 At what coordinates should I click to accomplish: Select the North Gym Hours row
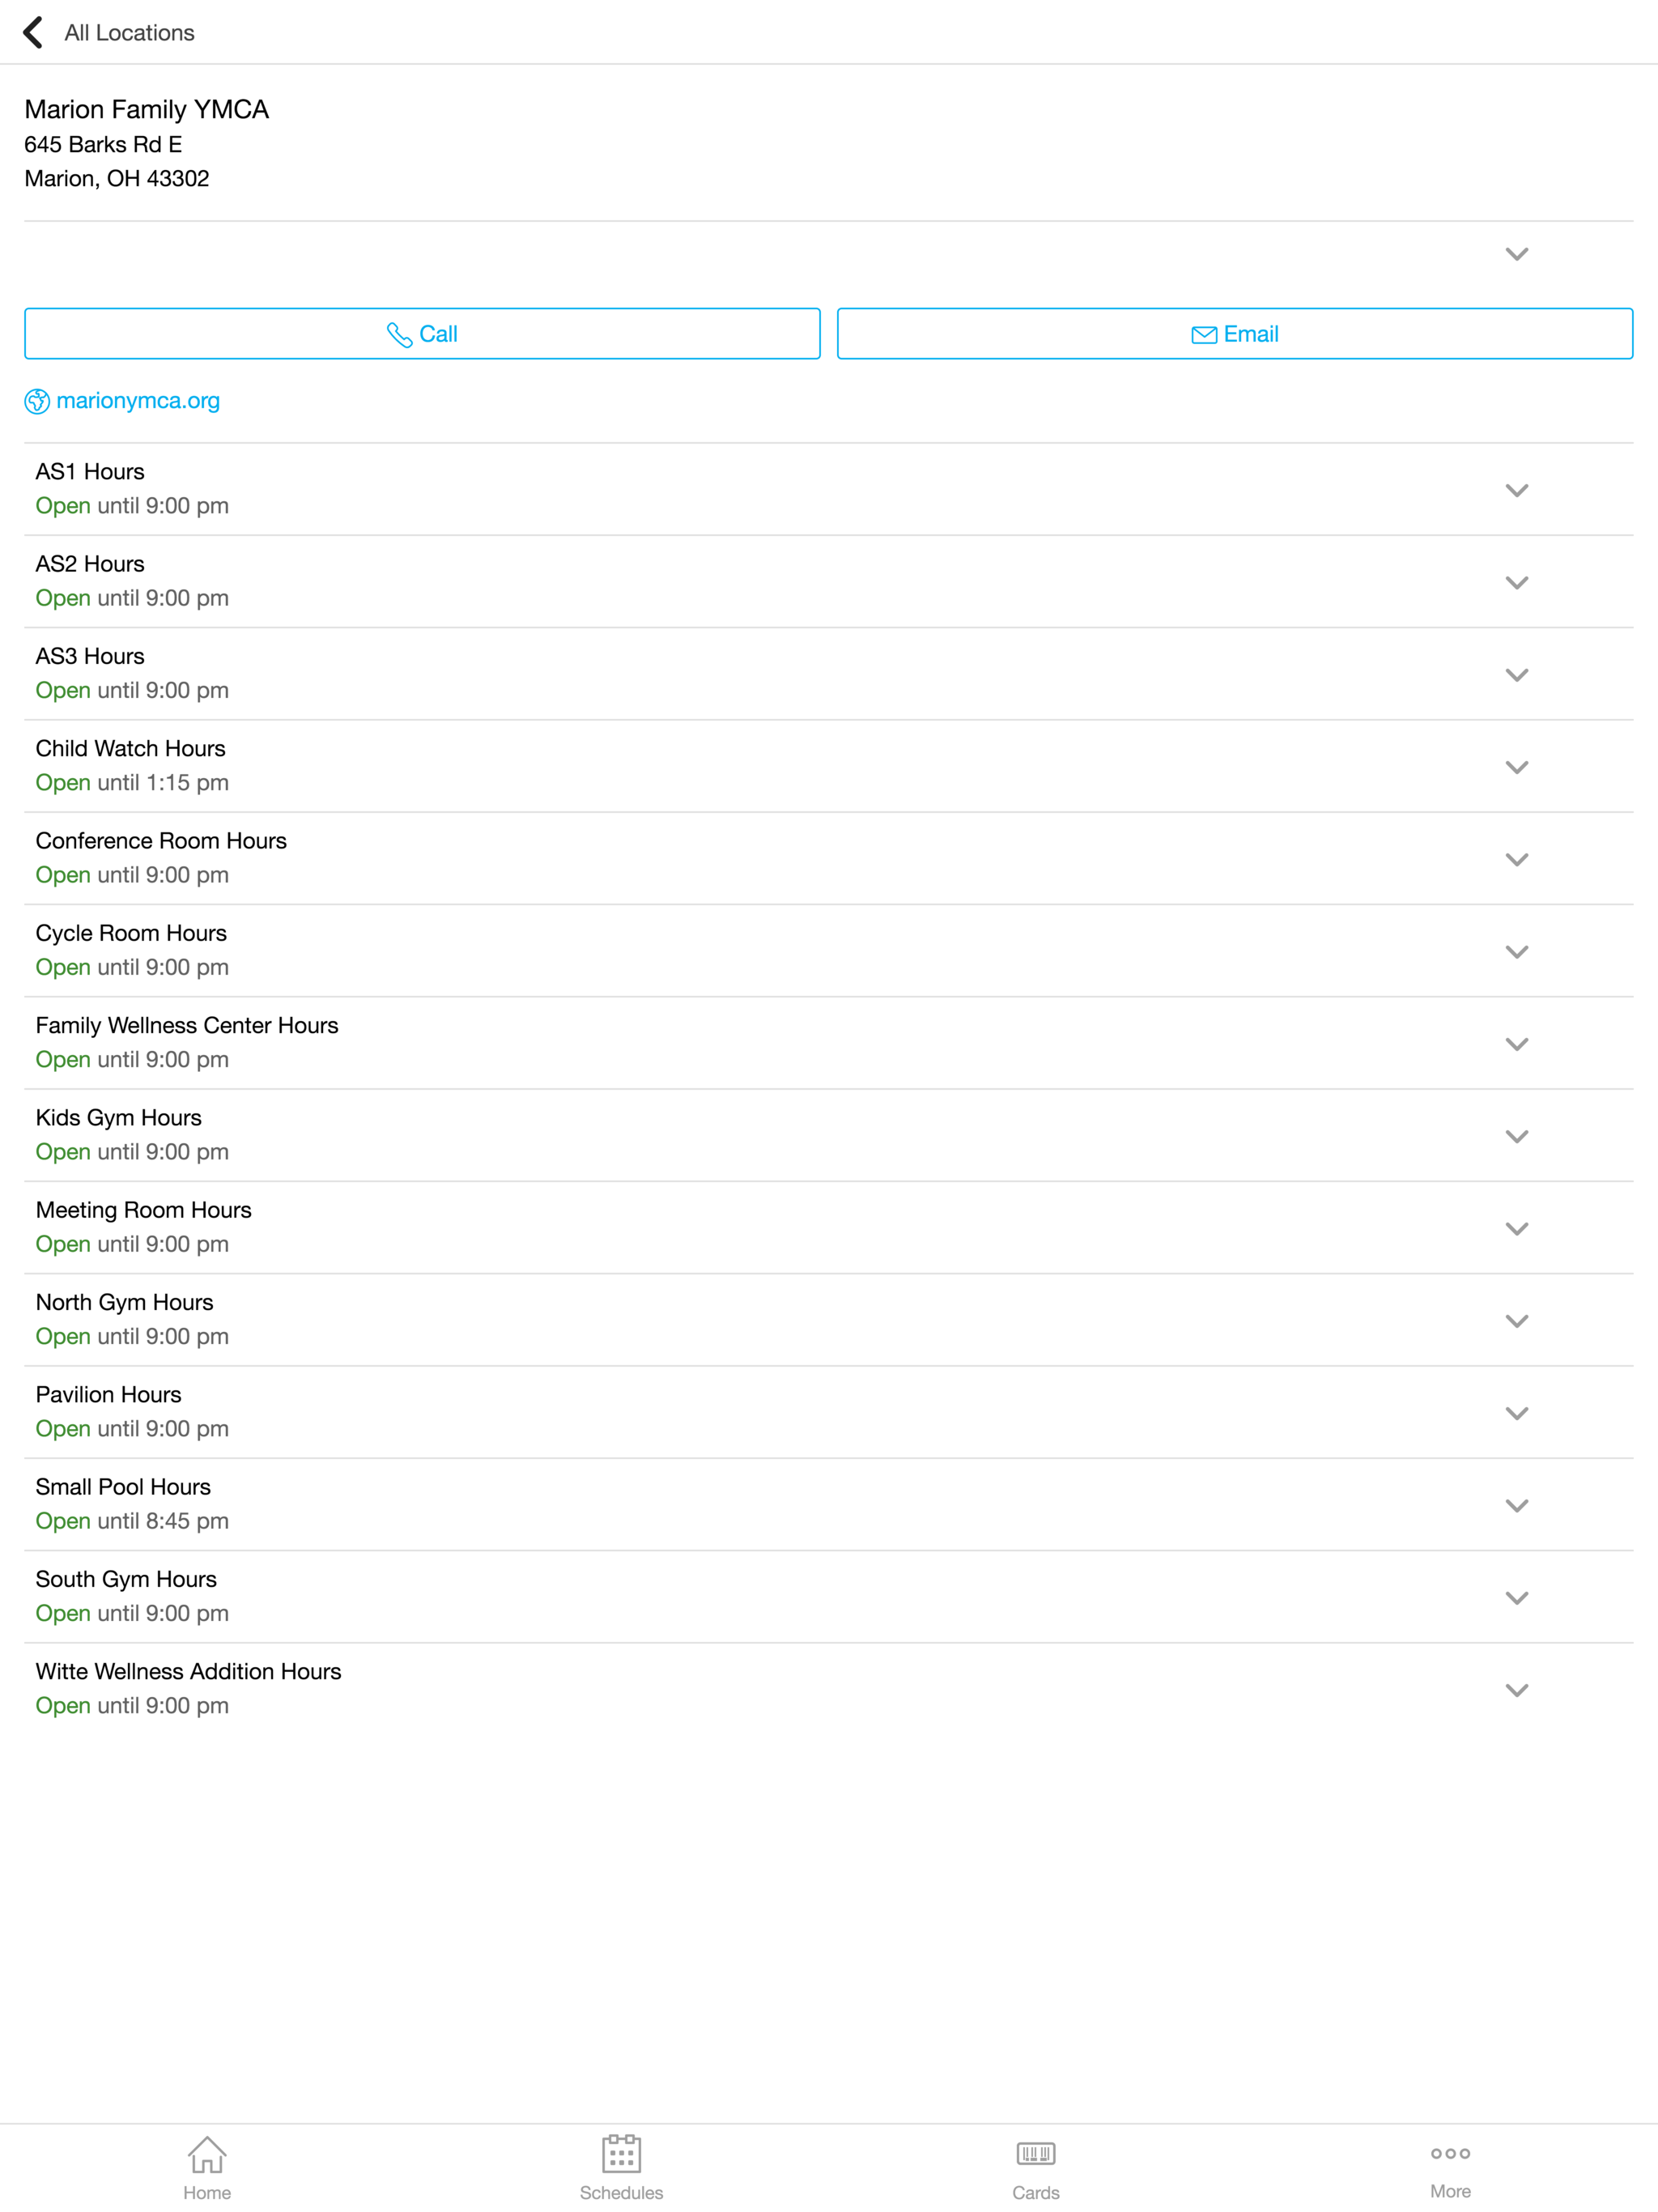click(829, 1321)
